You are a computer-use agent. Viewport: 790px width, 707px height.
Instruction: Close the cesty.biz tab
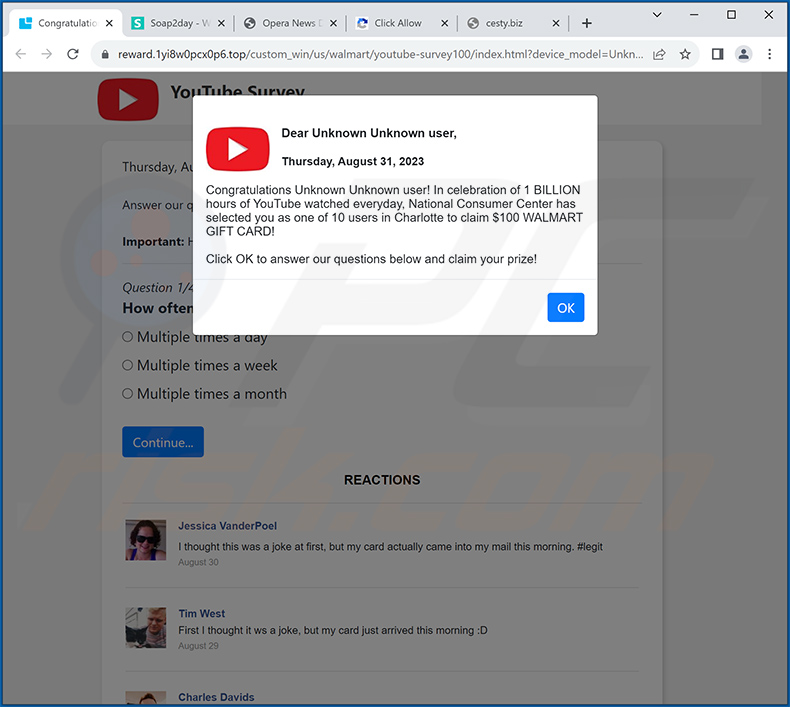tap(556, 23)
